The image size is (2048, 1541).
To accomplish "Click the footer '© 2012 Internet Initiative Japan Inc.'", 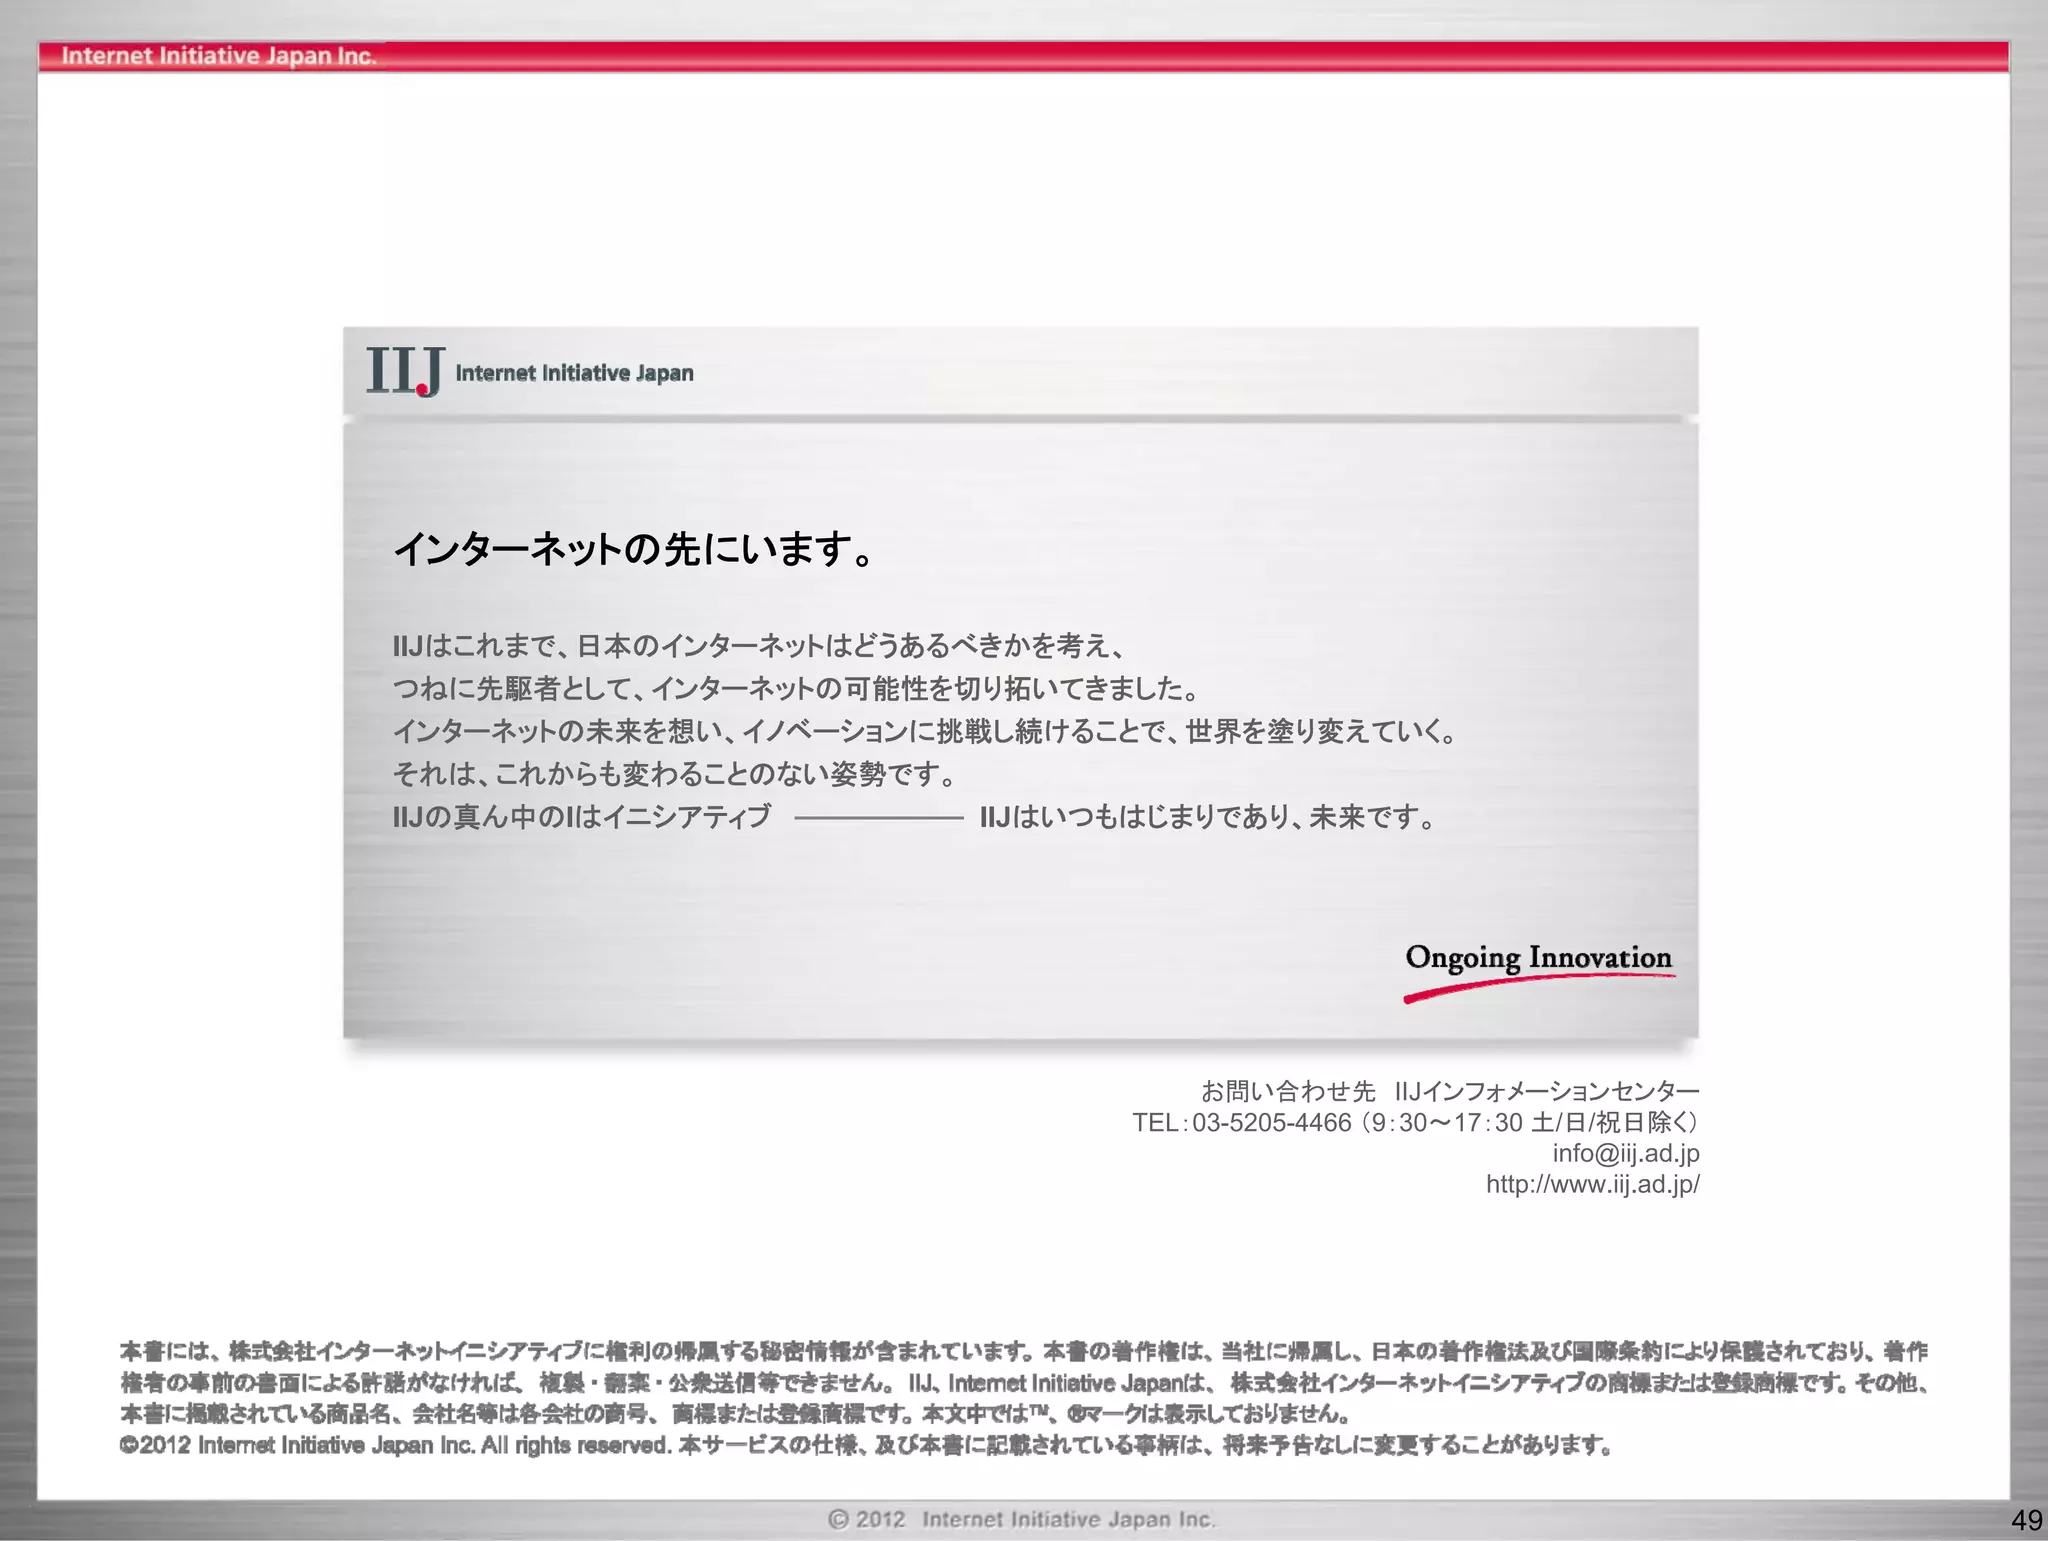I will [1022, 1519].
